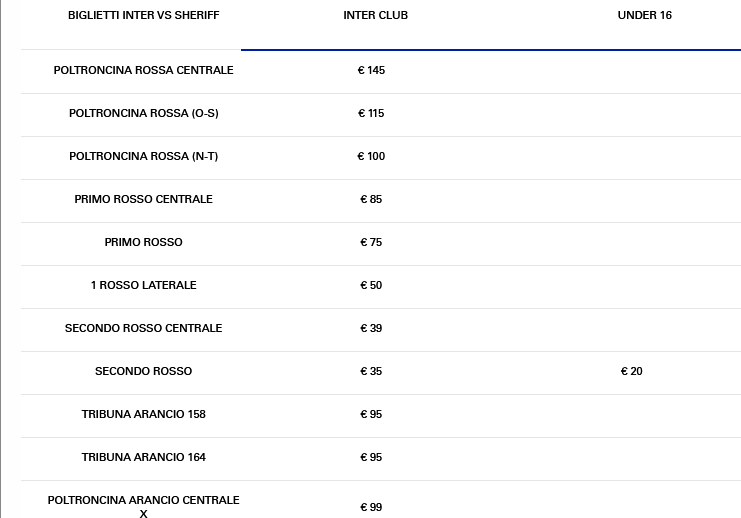Click the Biglietti Inter vs Sheriff heading
The width and height of the screenshot is (741, 518).
[x=143, y=16]
